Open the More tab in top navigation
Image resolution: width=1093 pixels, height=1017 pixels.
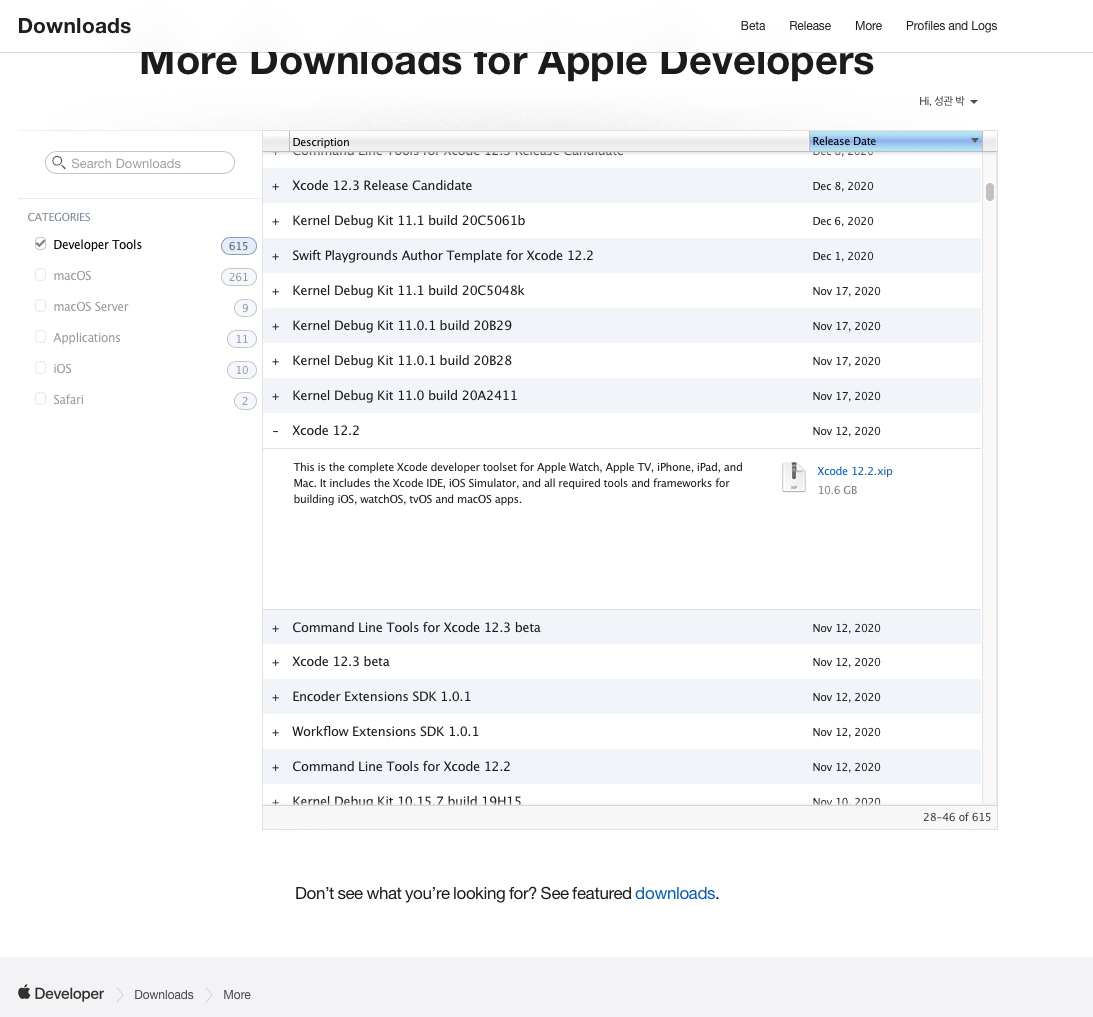(x=869, y=26)
